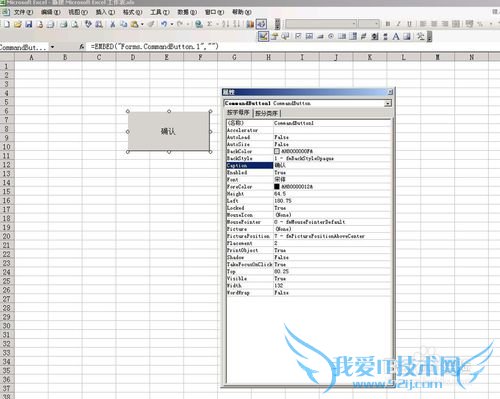Paste using the clipboard icon
The width and height of the screenshot is (500, 399).
click(x=134, y=24)
